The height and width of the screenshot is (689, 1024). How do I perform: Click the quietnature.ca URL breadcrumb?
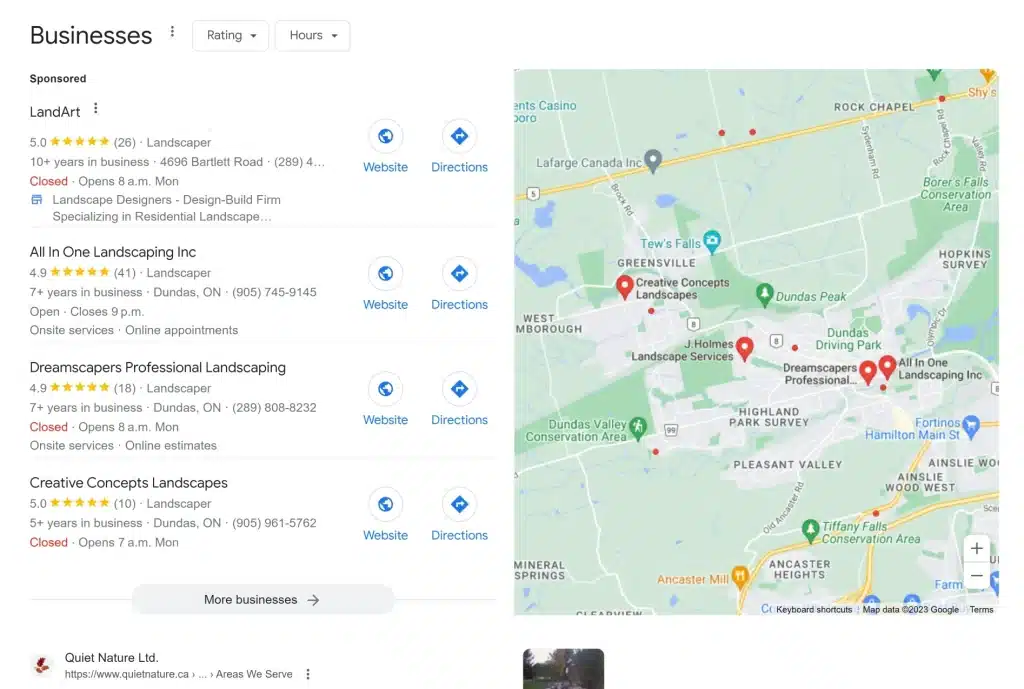178,674
